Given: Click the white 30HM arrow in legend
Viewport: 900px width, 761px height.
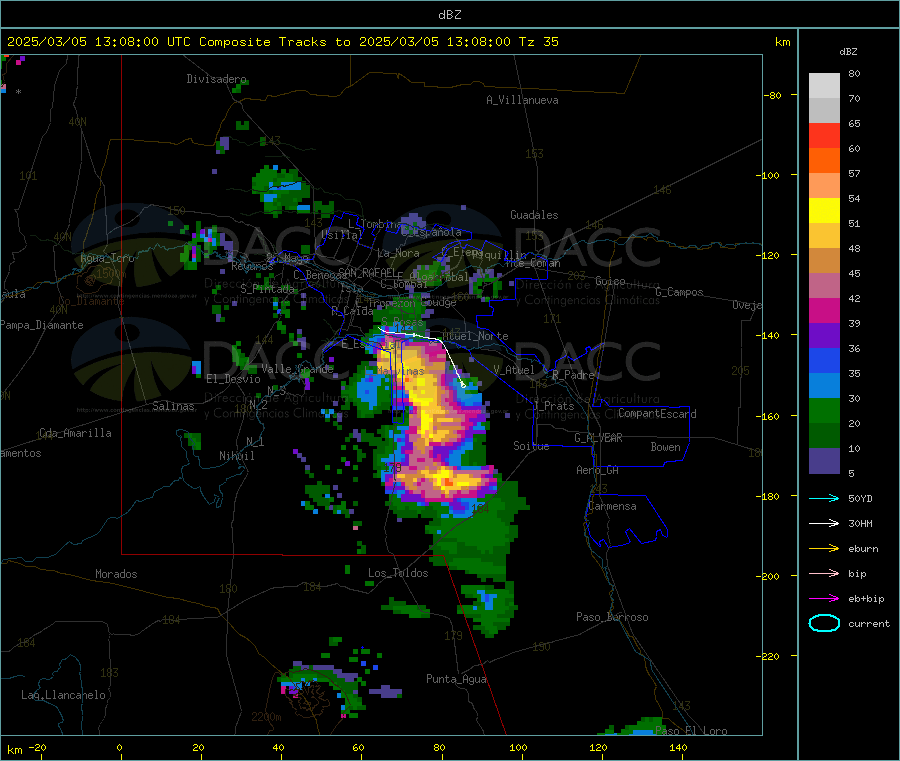Looking at the screenshot, I should [824, 523].
